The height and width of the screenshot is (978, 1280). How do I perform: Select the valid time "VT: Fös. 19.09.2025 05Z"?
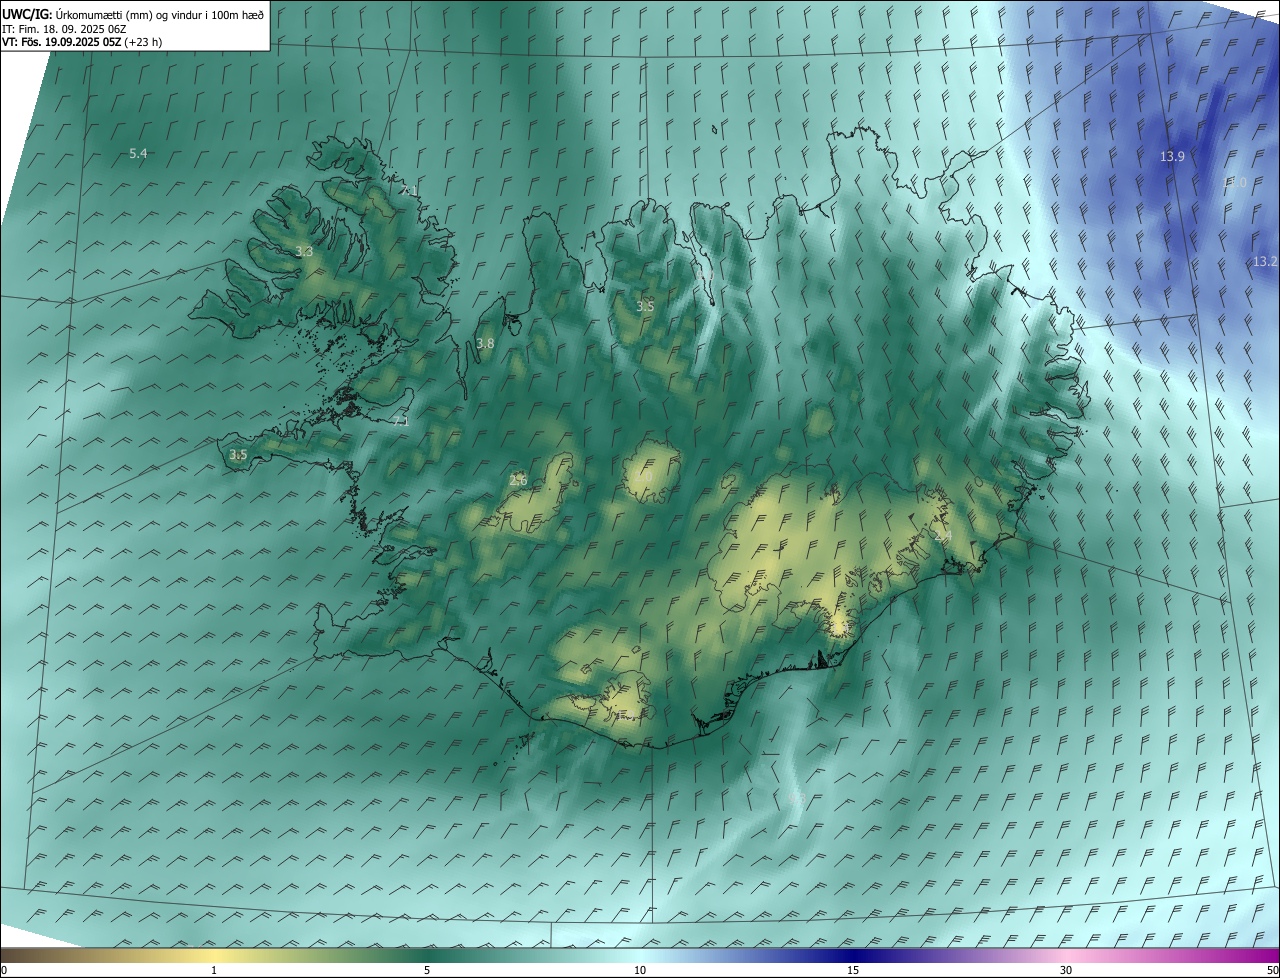tap(61, 42)
